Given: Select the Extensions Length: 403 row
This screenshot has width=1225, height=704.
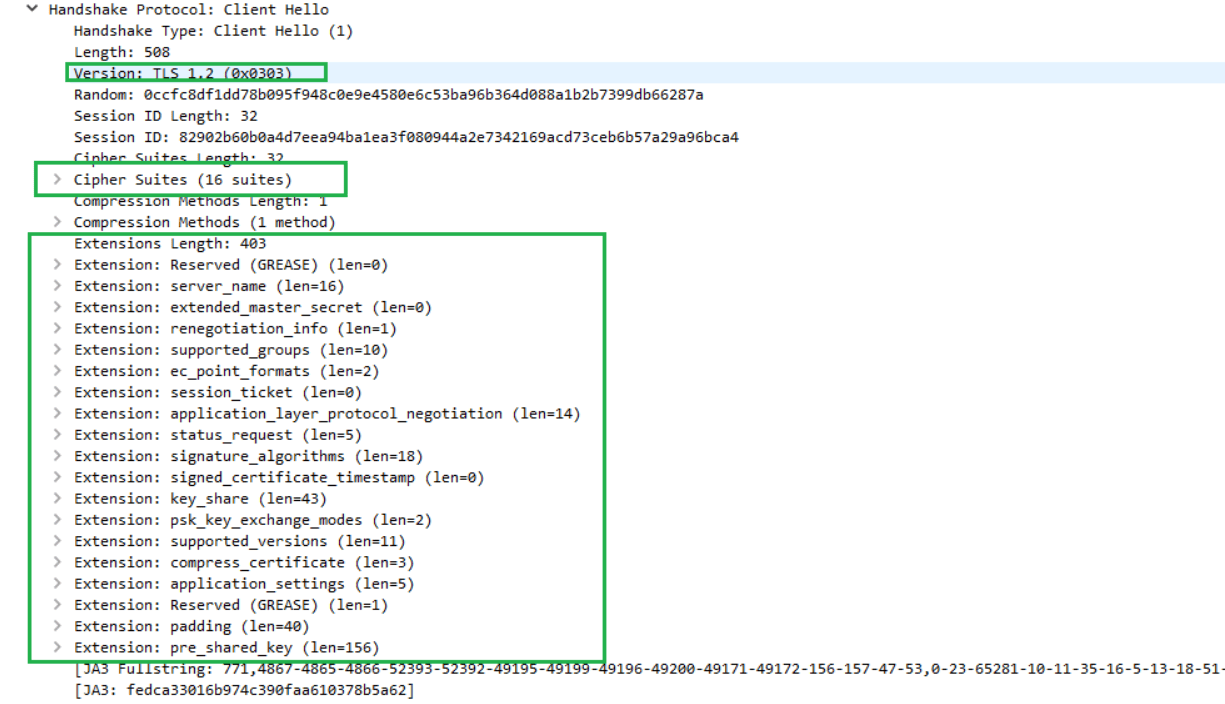Looking at the screenshot, I should pyautogui.click(x=170, y=243).
